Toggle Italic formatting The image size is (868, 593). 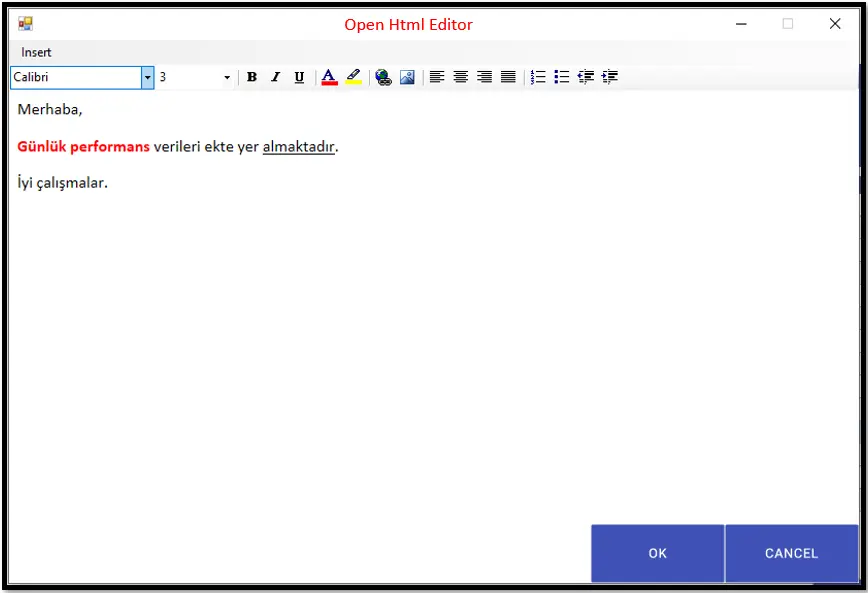pos(275,77)
